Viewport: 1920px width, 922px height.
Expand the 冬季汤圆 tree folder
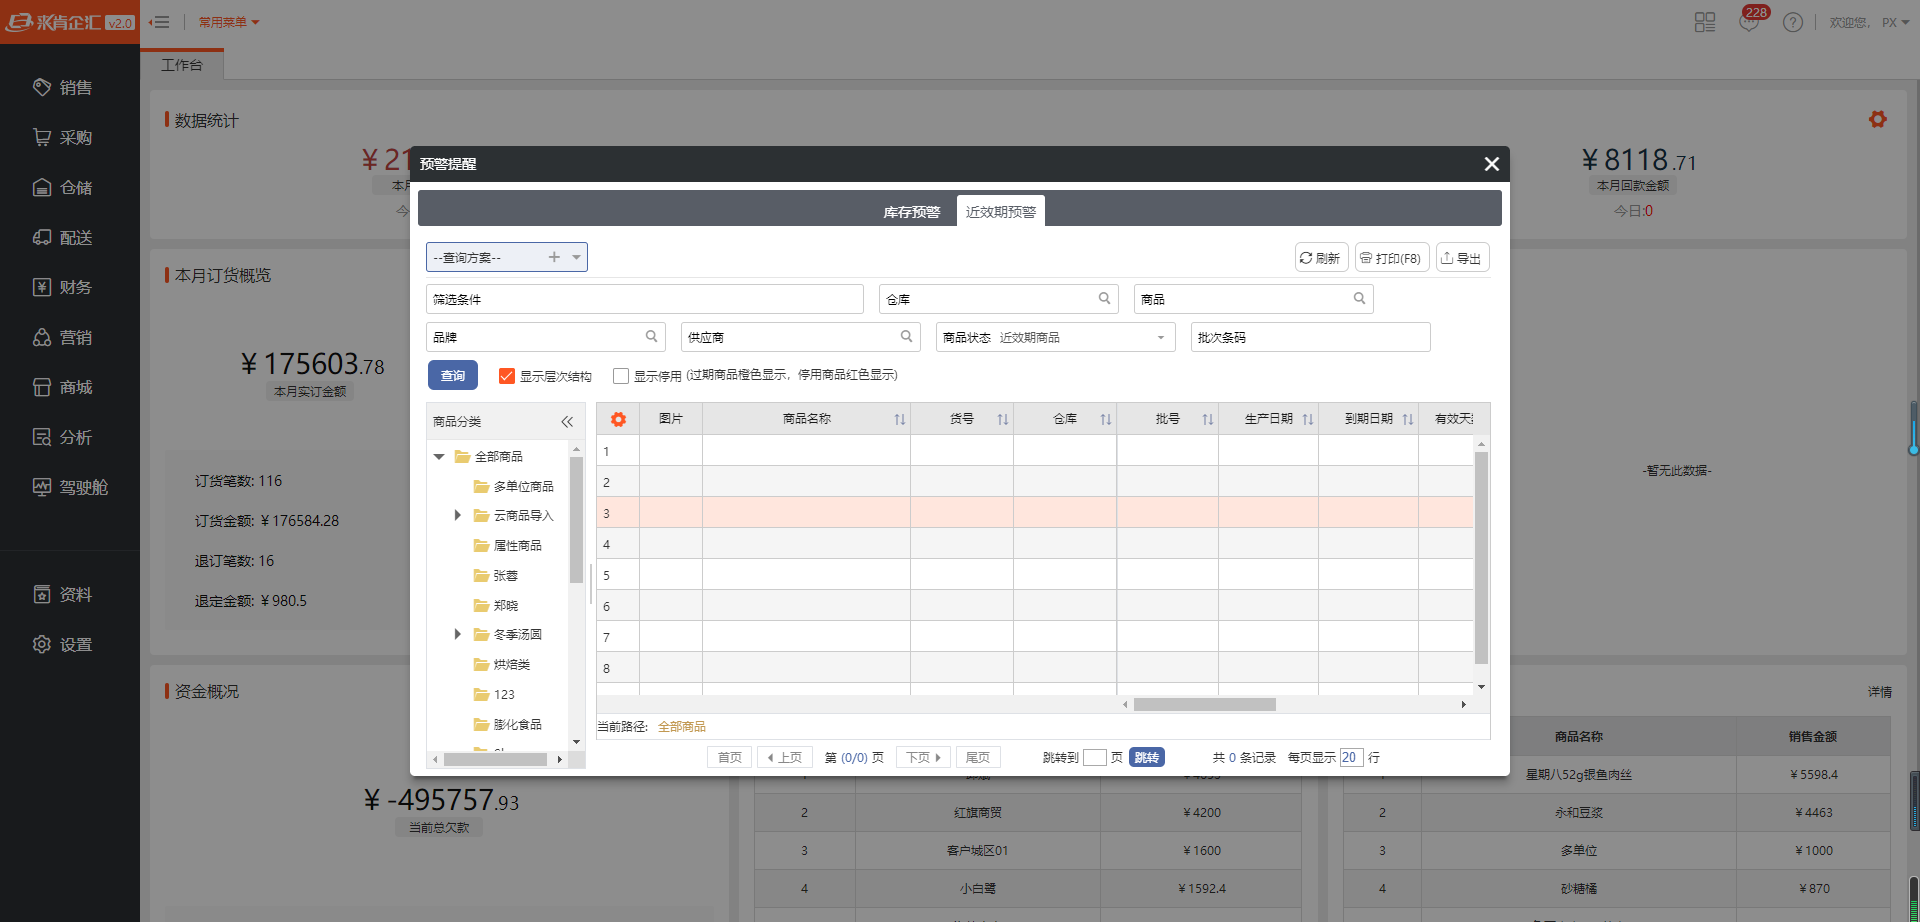coord(458,634)
